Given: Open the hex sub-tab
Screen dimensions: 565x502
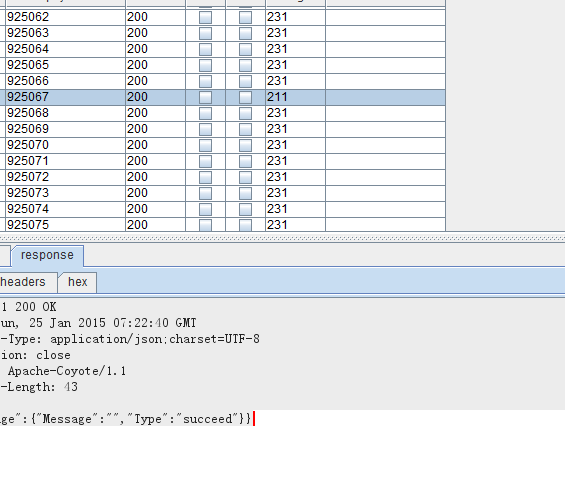Looking at the screenshot, I should pos(77,282).
